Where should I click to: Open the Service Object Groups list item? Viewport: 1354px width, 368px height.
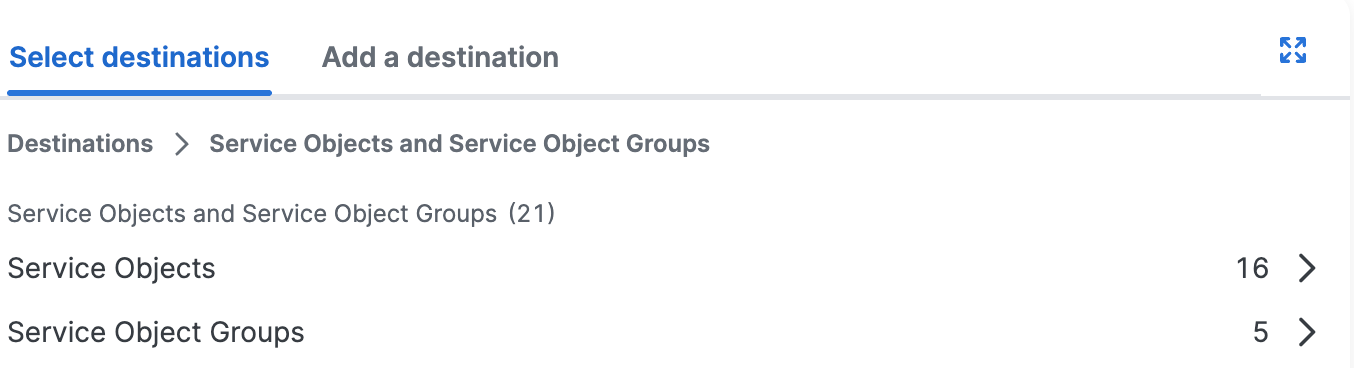pos(662,332)
